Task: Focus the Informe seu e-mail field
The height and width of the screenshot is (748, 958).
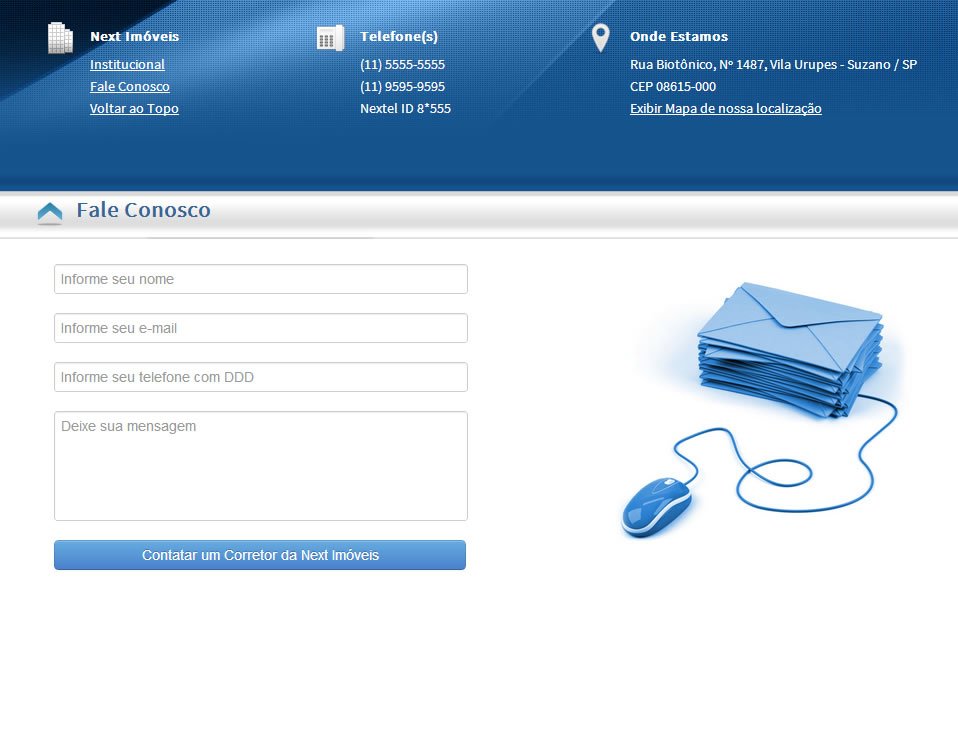Action: tap(261, 328)
